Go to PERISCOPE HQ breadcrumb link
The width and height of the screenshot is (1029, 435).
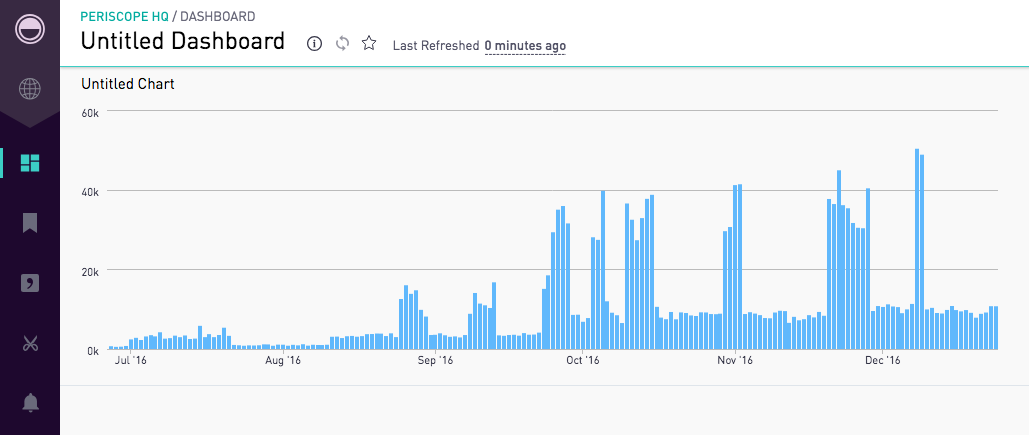124,16
